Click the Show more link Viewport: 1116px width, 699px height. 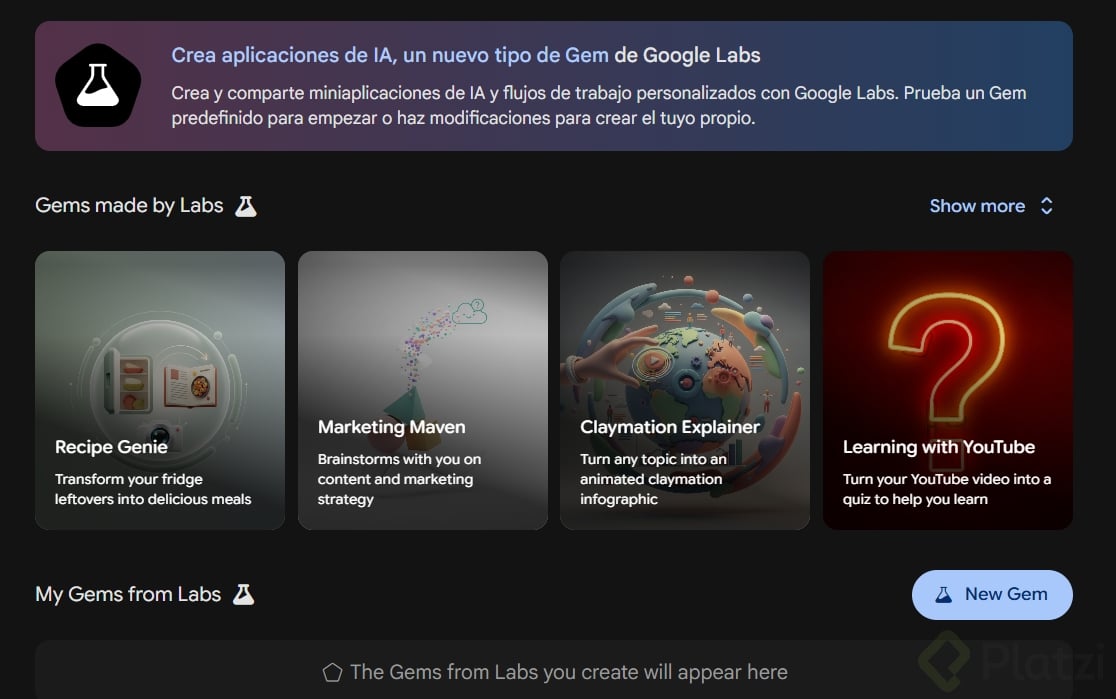977,206
